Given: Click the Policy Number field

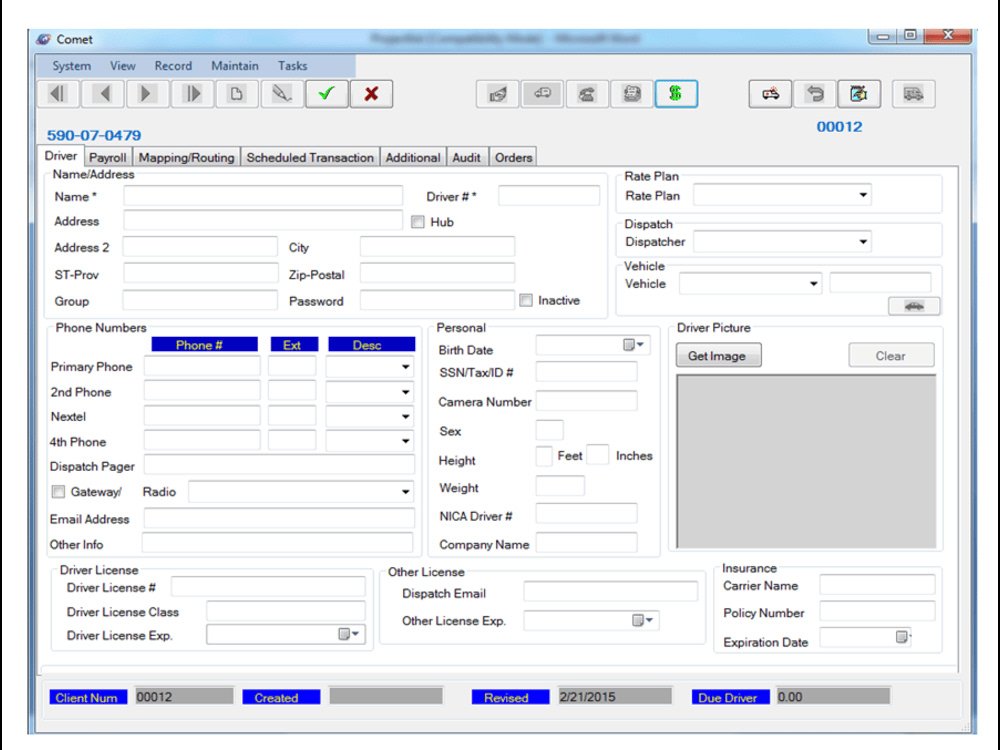Looking at the screenshot, I should point(877,612).
